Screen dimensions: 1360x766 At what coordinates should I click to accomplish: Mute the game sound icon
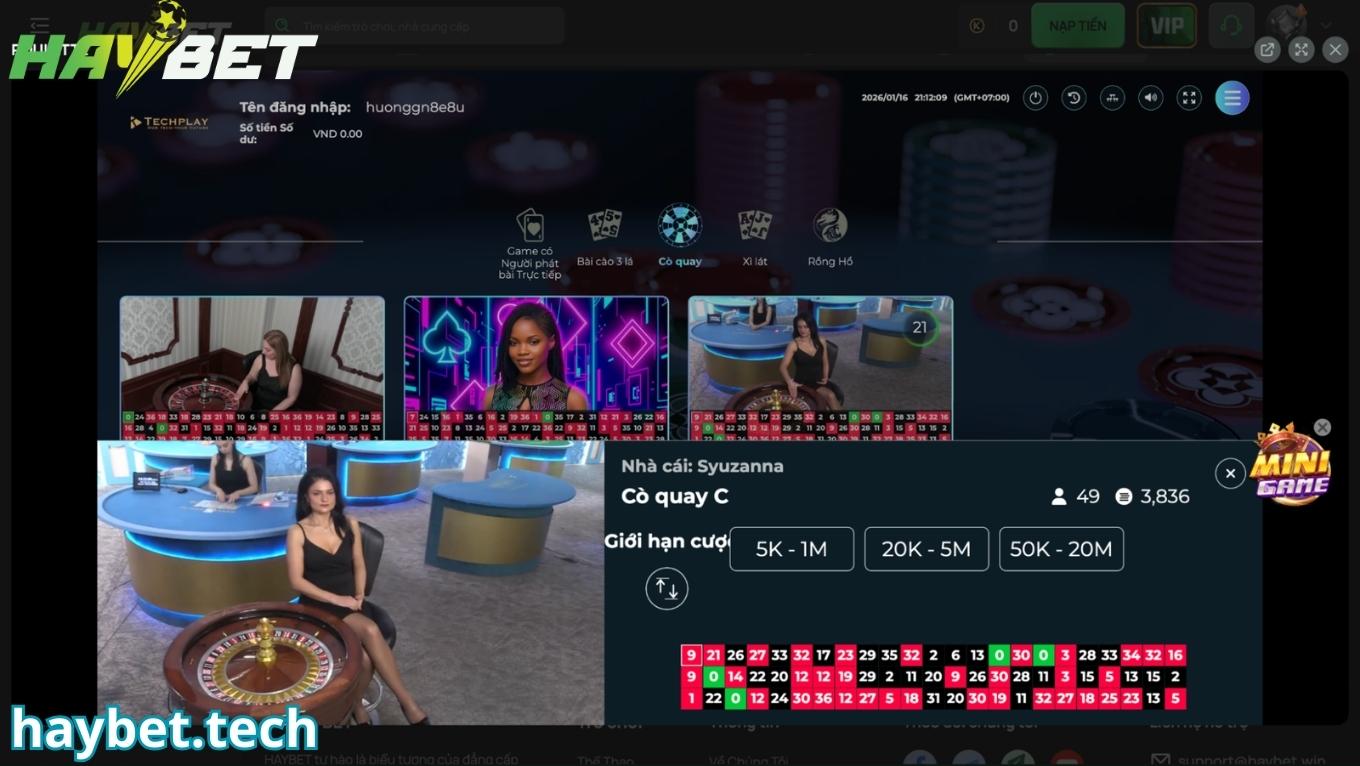(1151, 97)
